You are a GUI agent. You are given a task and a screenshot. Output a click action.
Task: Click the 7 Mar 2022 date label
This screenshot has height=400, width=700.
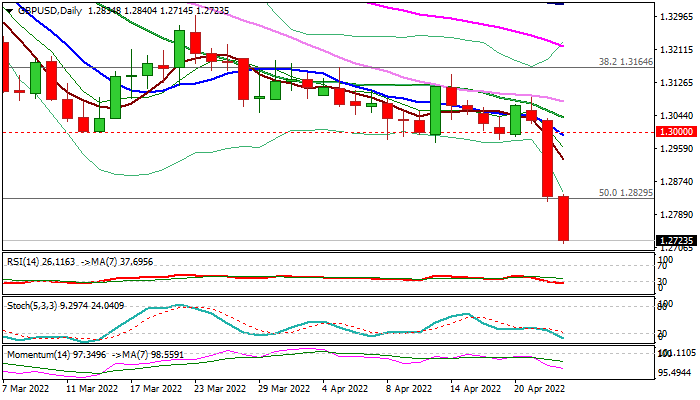click(x=27, y=387)
